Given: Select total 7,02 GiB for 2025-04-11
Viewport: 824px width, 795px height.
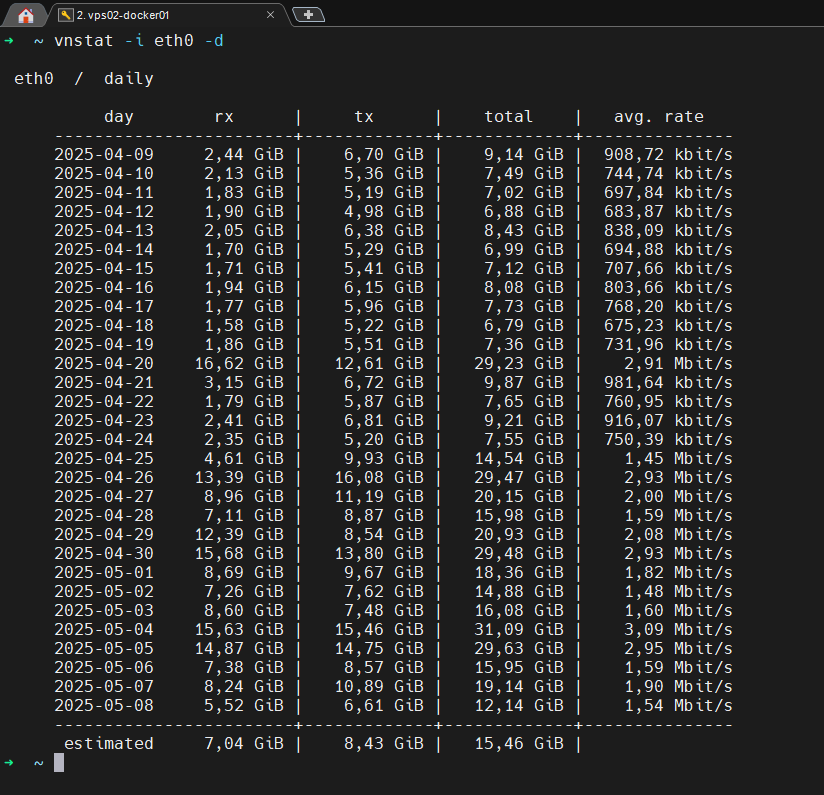Looking at the screenshot, I should click(x=523, y=192).
